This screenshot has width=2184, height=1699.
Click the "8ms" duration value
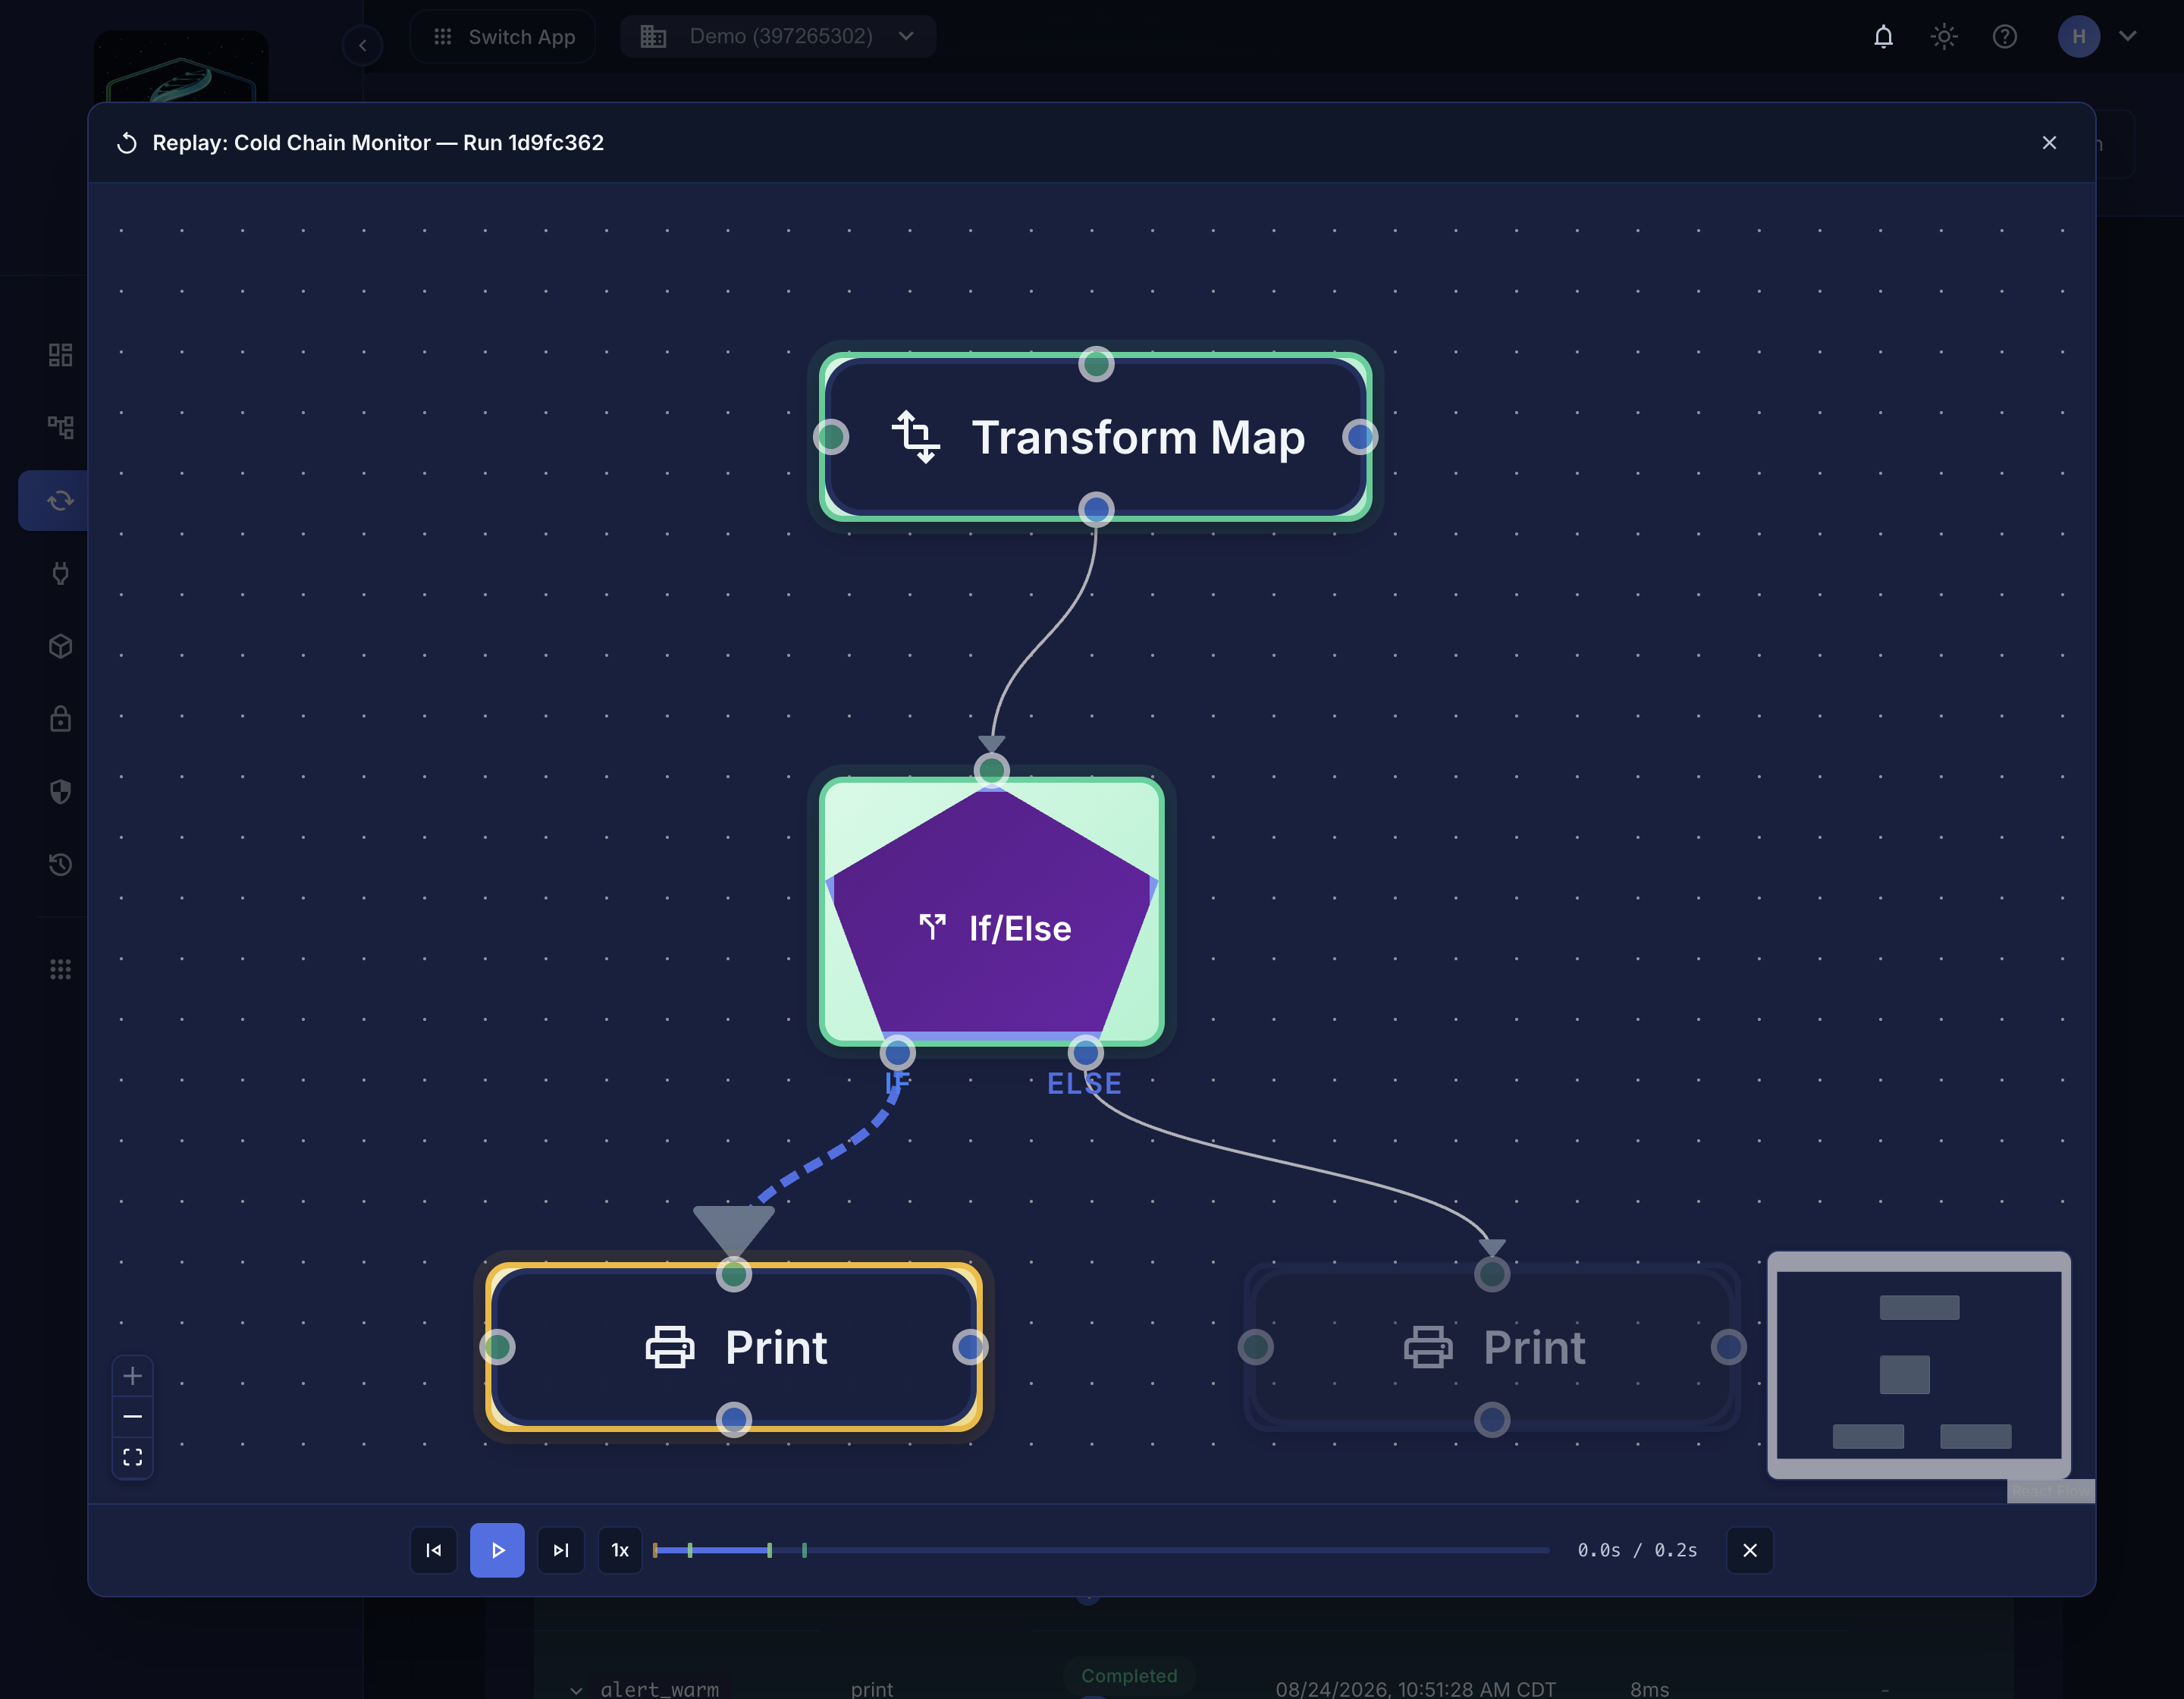pyautogui.click(x=1650, y=1689)
